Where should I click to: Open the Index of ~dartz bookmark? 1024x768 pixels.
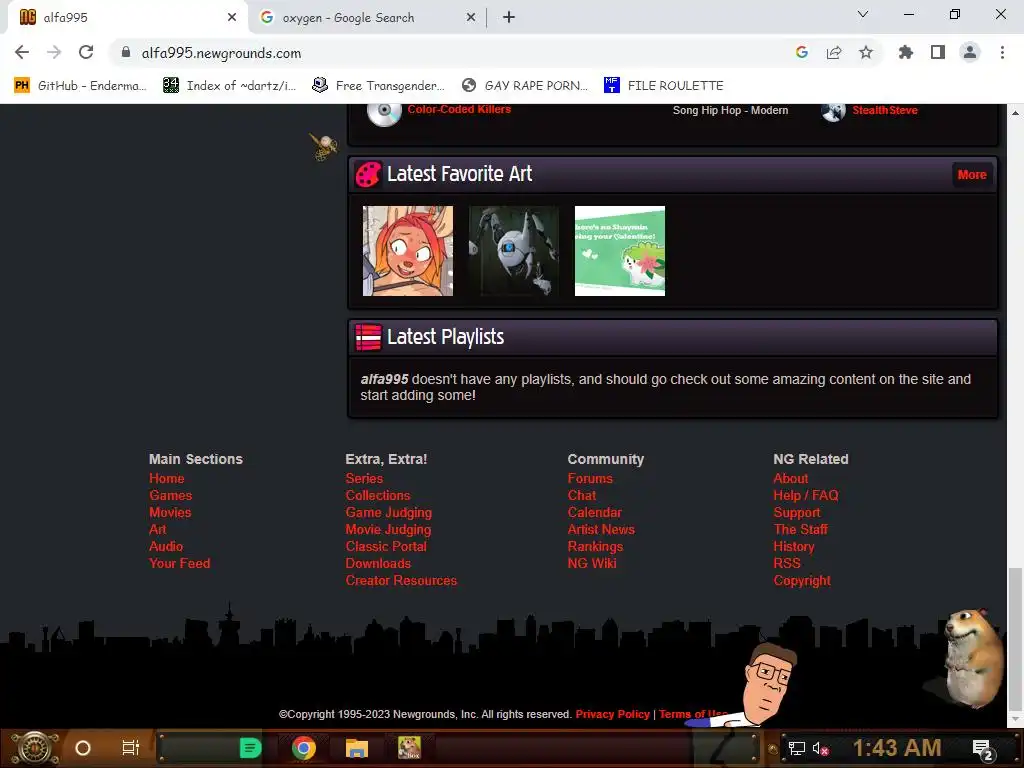tap(230, 86)
